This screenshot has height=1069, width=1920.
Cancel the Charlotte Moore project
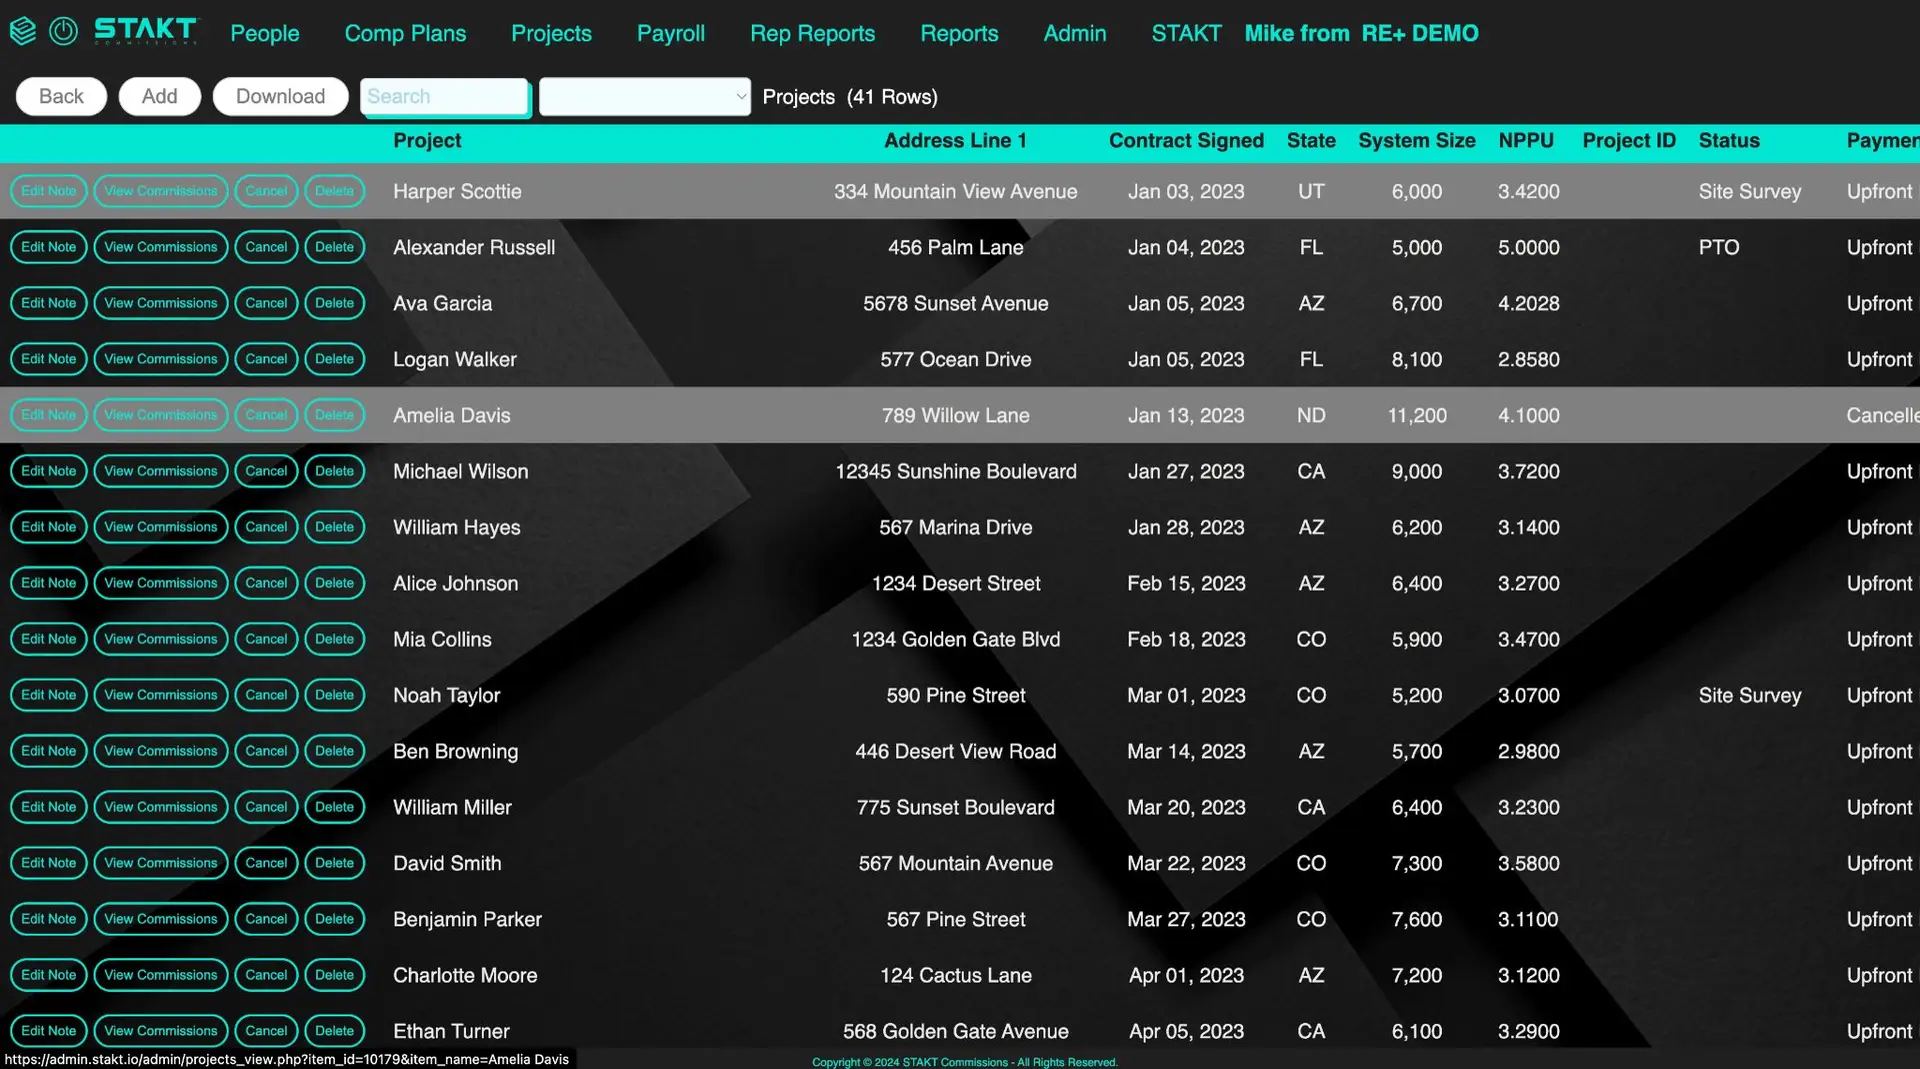[266, 975]
